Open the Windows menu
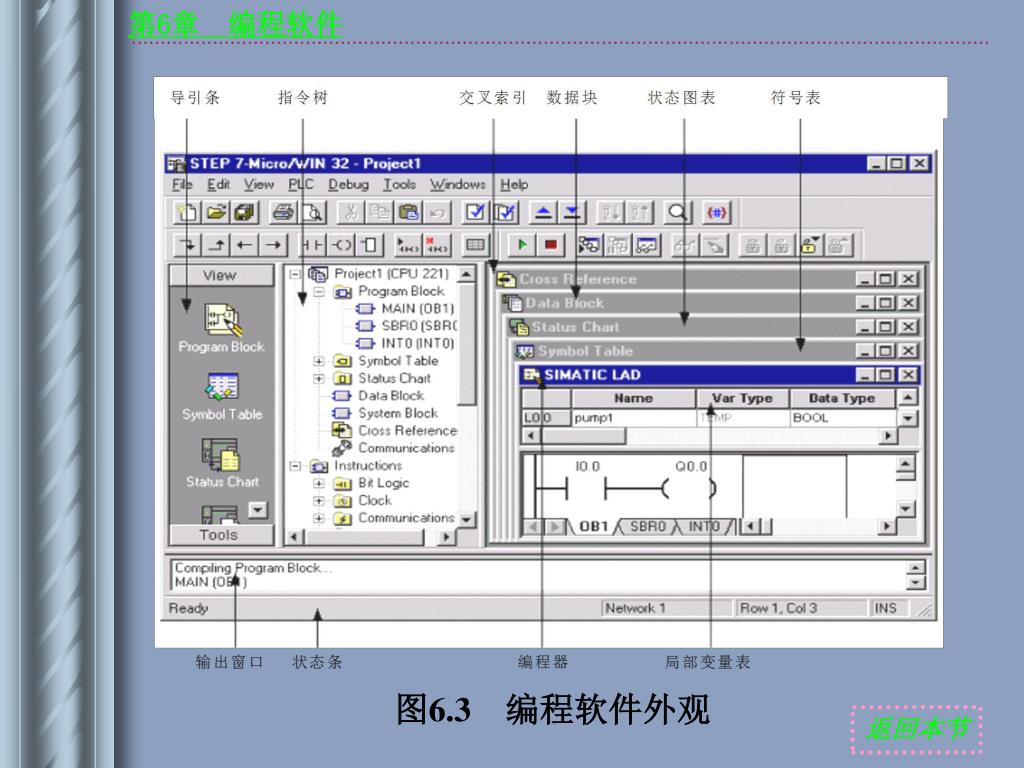Viewport: 1024px width, 768px height. coord(457,185)
